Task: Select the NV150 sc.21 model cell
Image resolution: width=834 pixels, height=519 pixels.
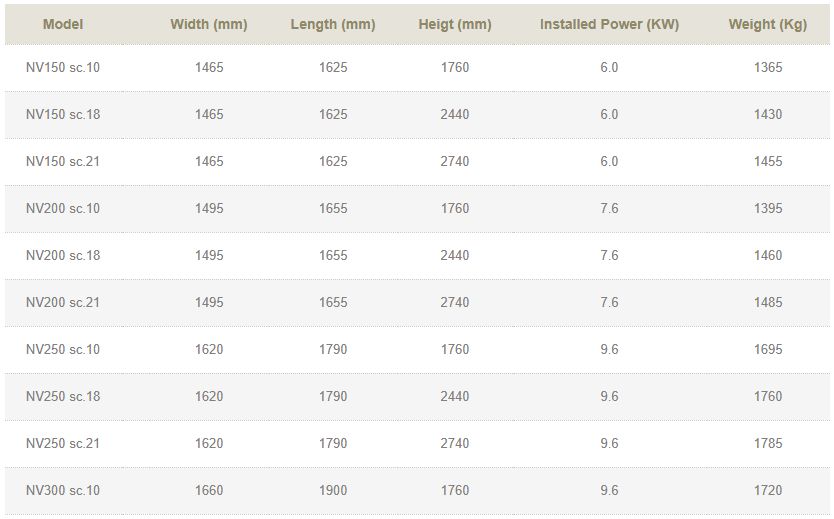Action: click(63, 162)
